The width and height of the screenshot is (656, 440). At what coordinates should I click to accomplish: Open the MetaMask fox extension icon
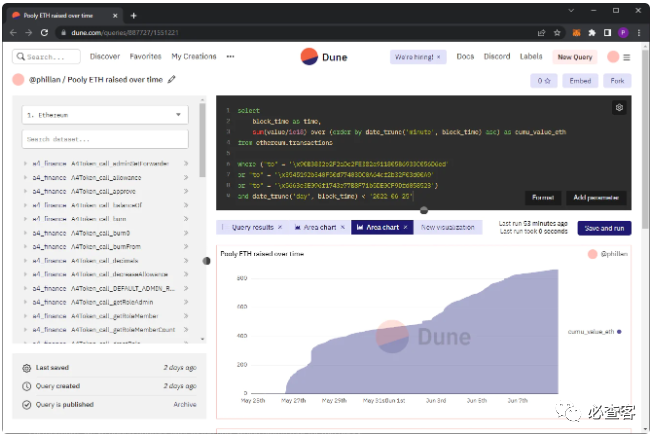coord(577,33)
